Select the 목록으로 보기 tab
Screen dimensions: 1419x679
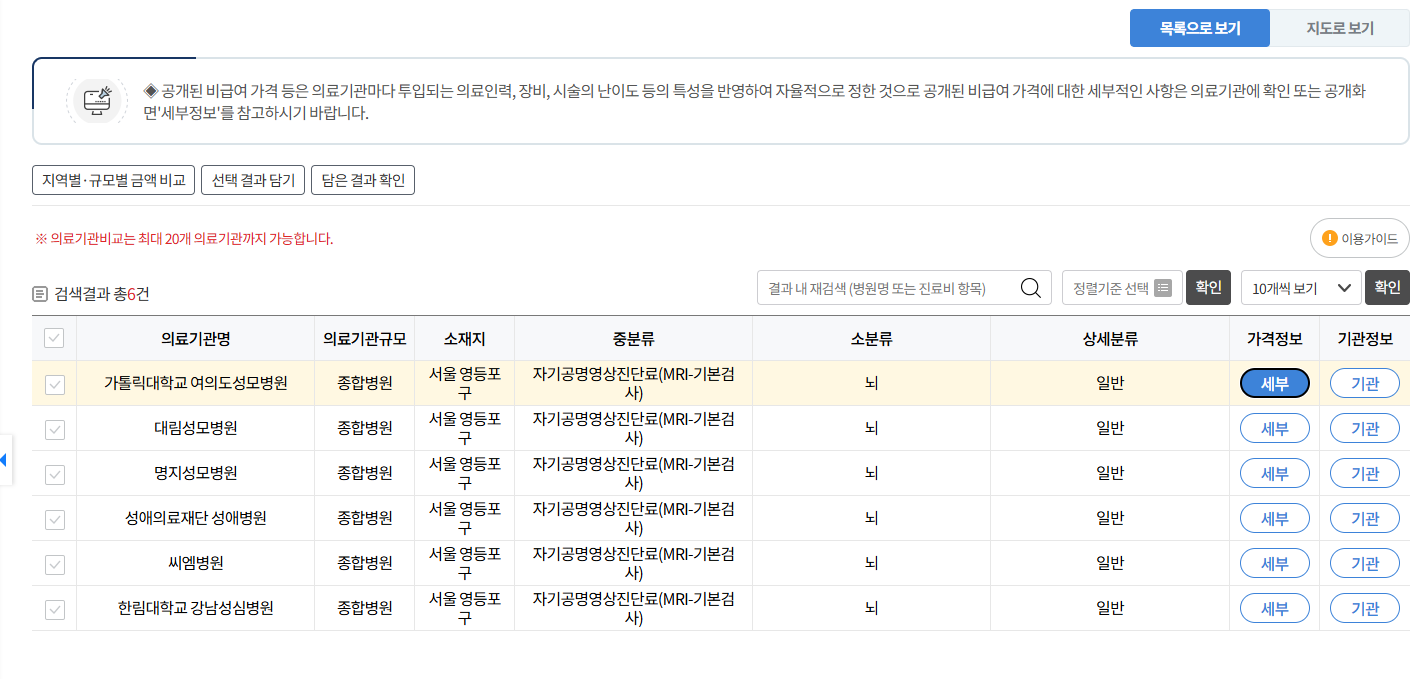click(x=1200, y=28)
